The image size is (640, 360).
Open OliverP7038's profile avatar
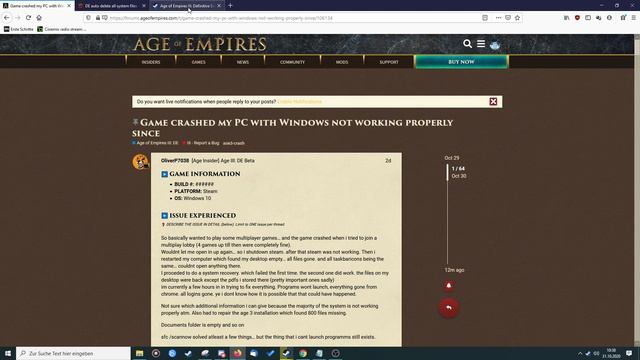[x=140, y=162]
